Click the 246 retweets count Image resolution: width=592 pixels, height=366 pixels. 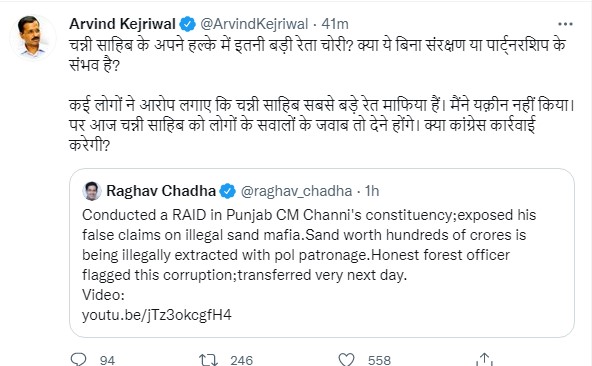pos(242,360)
